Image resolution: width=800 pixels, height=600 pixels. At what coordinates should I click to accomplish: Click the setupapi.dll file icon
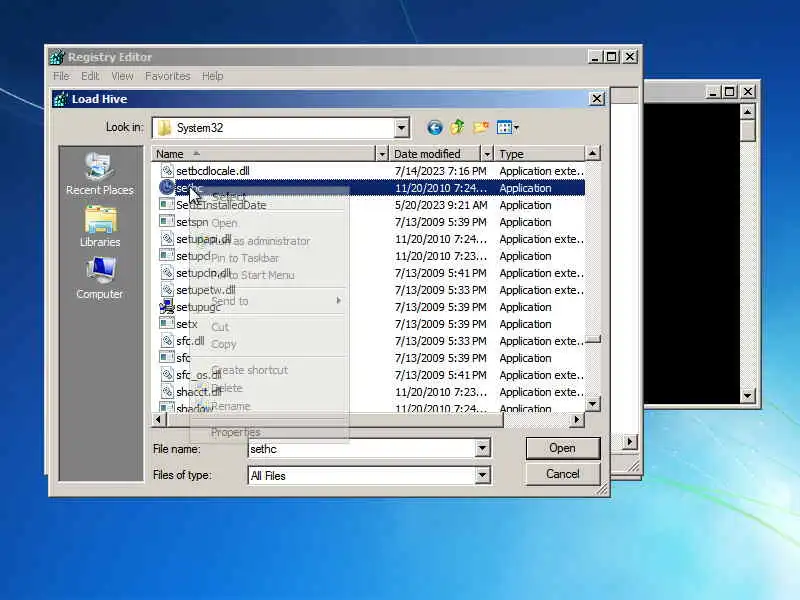click(x=166, y=239)
